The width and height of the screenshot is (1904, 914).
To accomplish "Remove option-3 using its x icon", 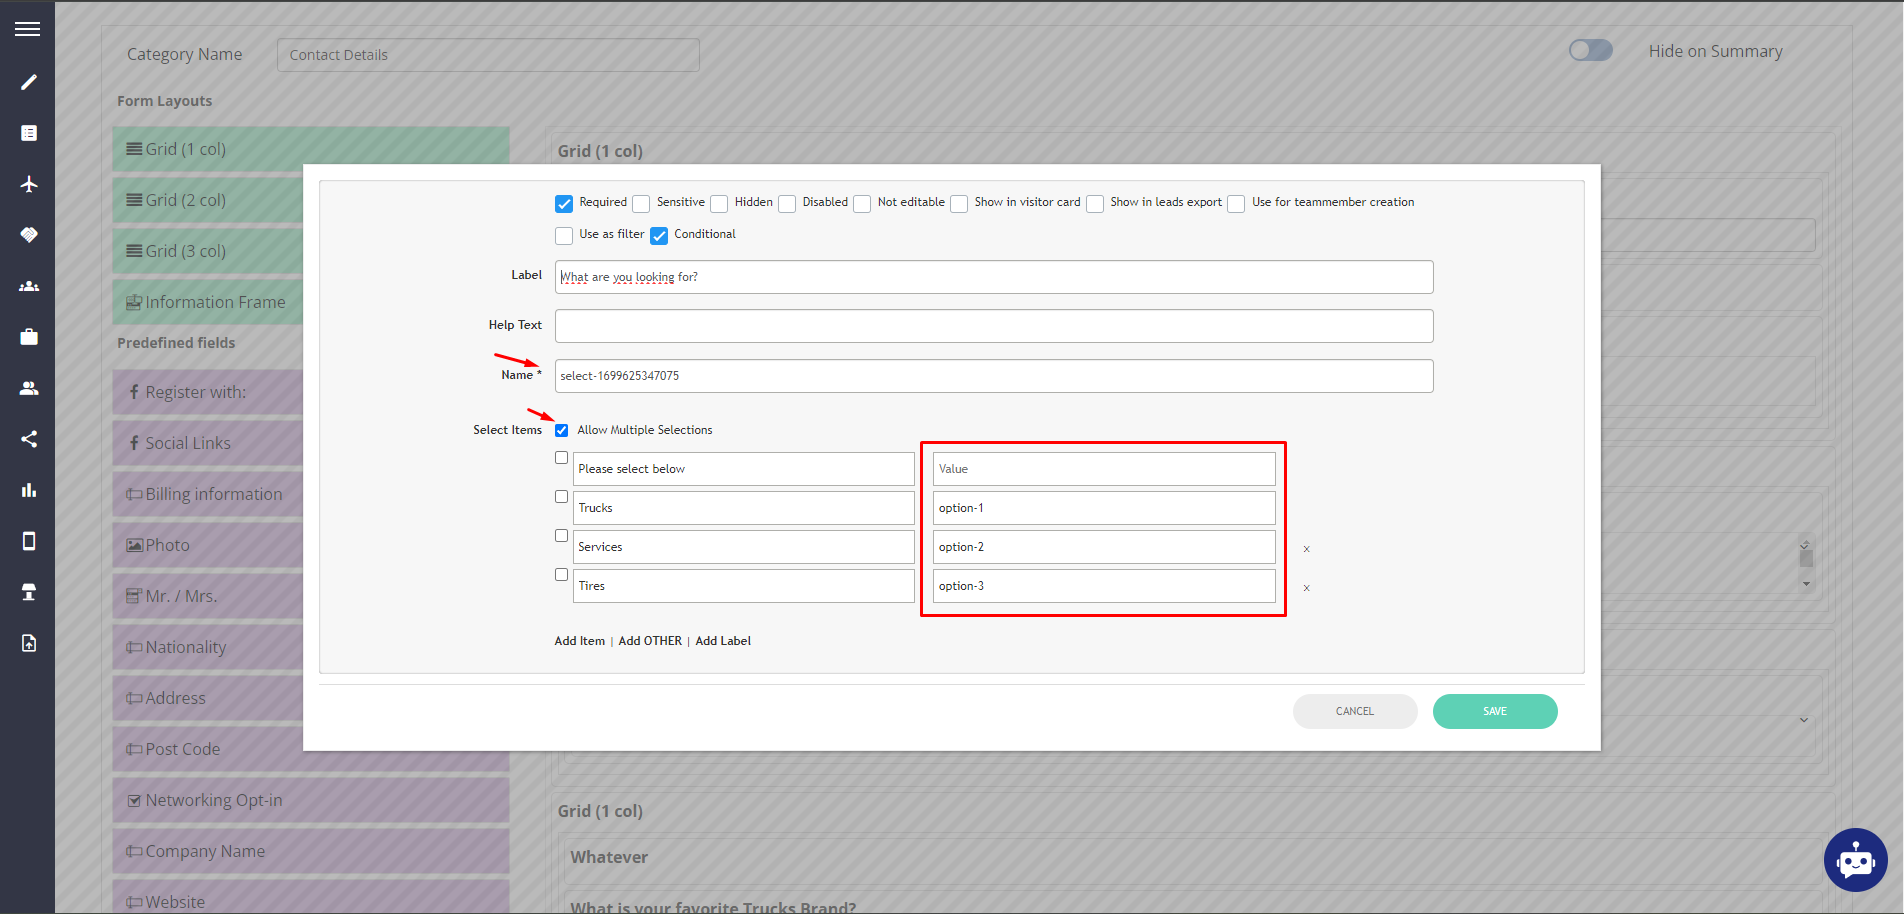I will [1307, 588].
